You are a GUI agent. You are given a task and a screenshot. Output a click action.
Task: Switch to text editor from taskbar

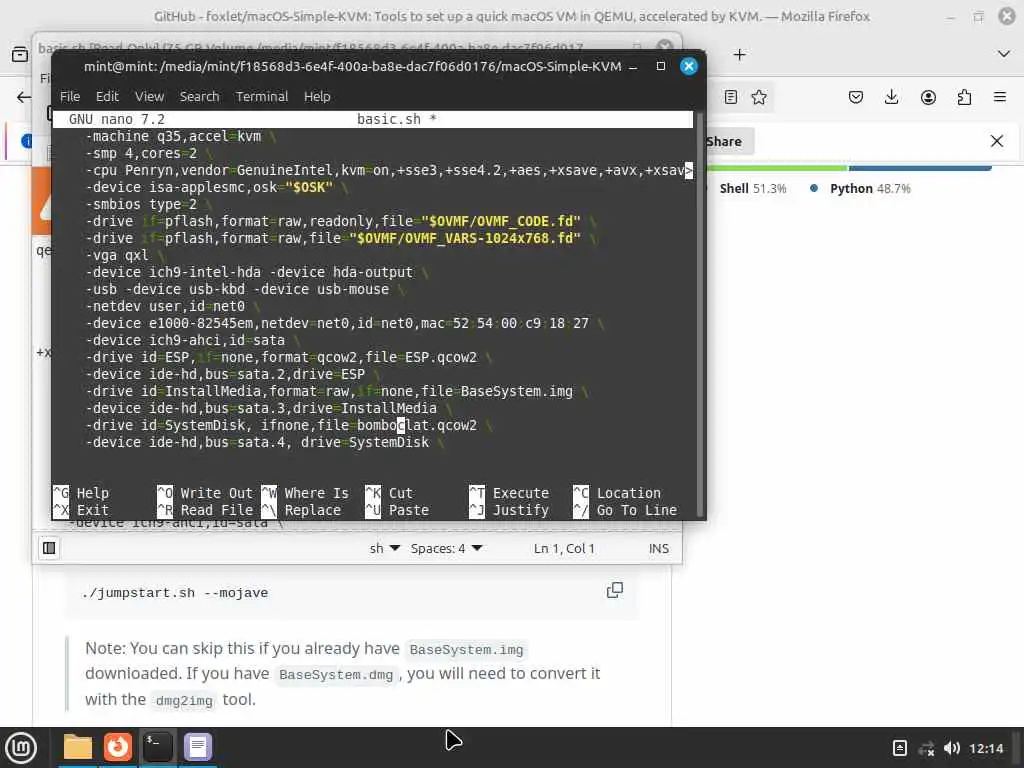[x=197, y=747]
